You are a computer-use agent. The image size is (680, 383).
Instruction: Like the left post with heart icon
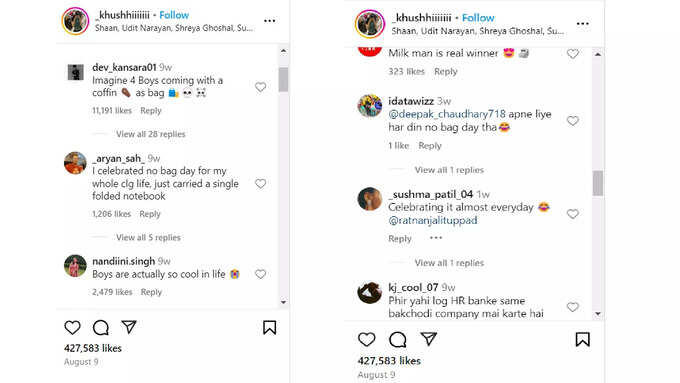tap(72, 327)
